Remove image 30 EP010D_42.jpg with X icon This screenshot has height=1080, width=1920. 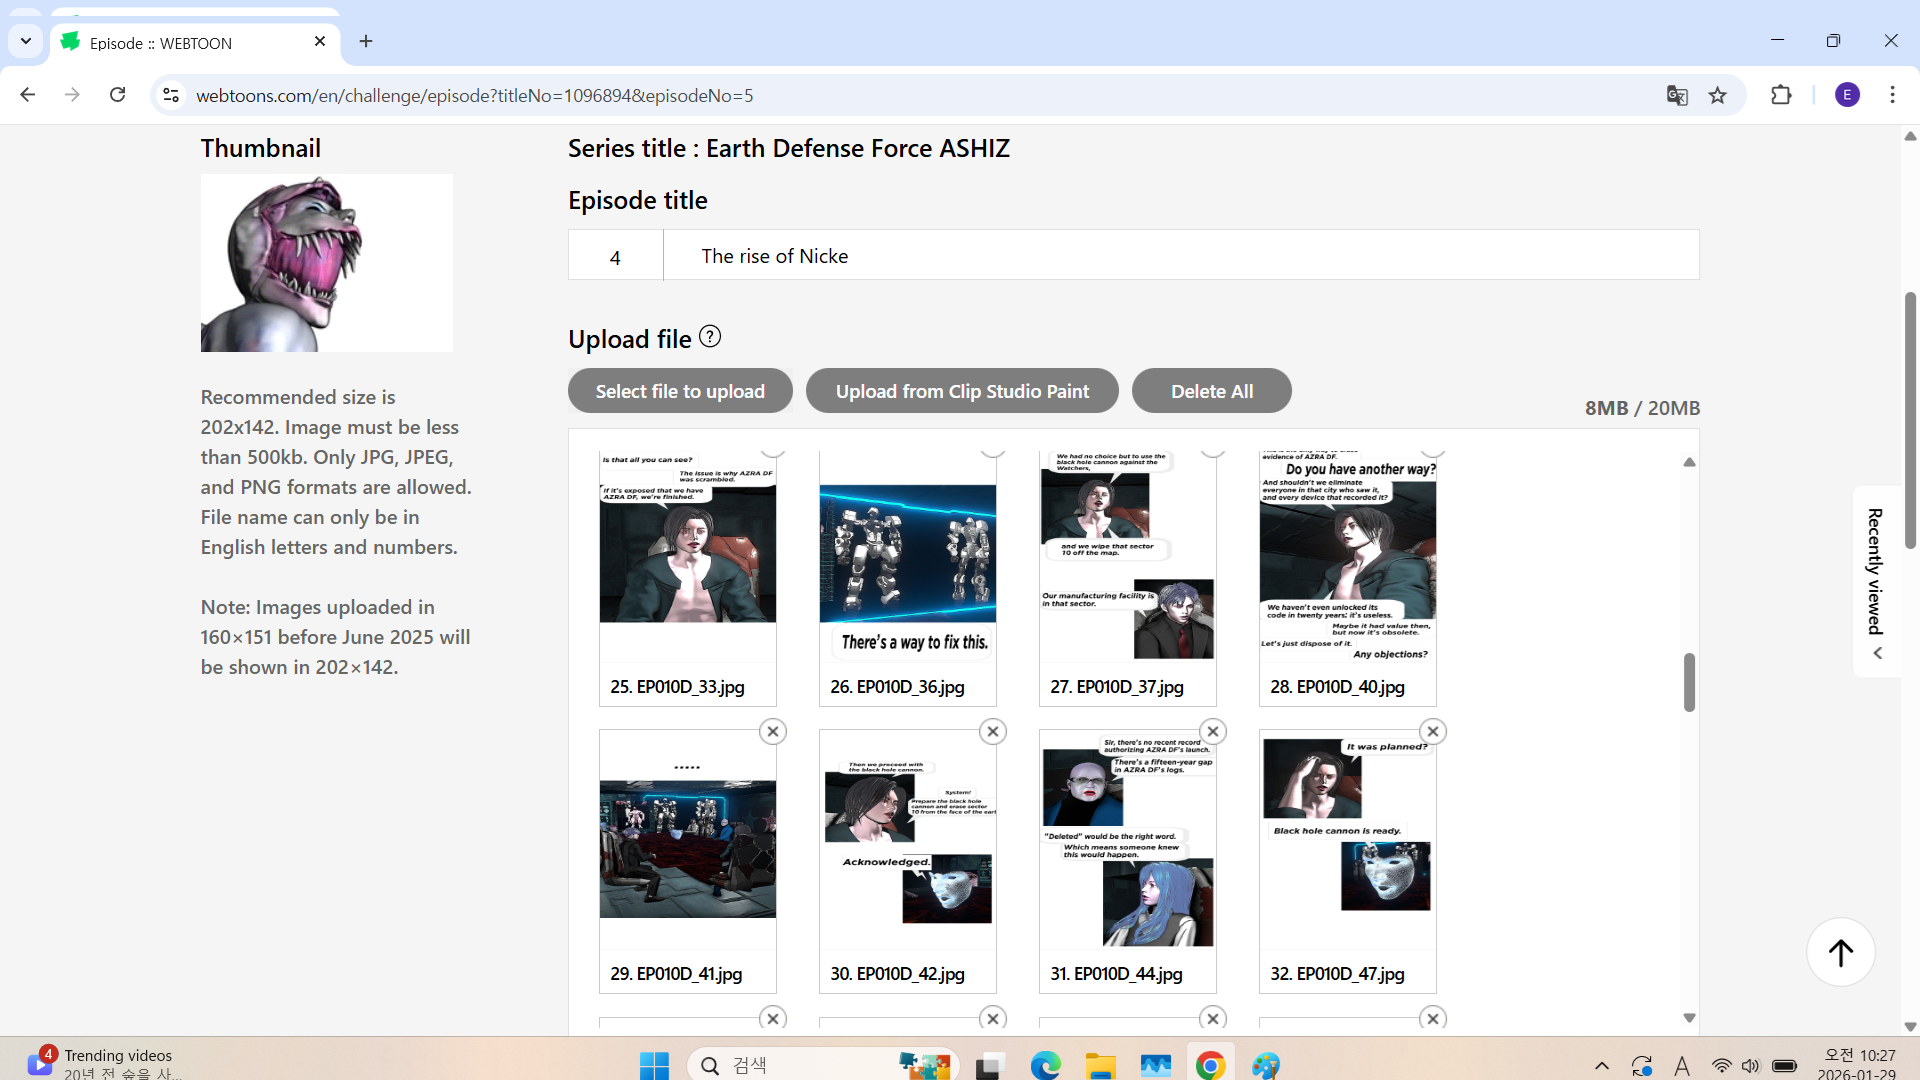[992, 732]
